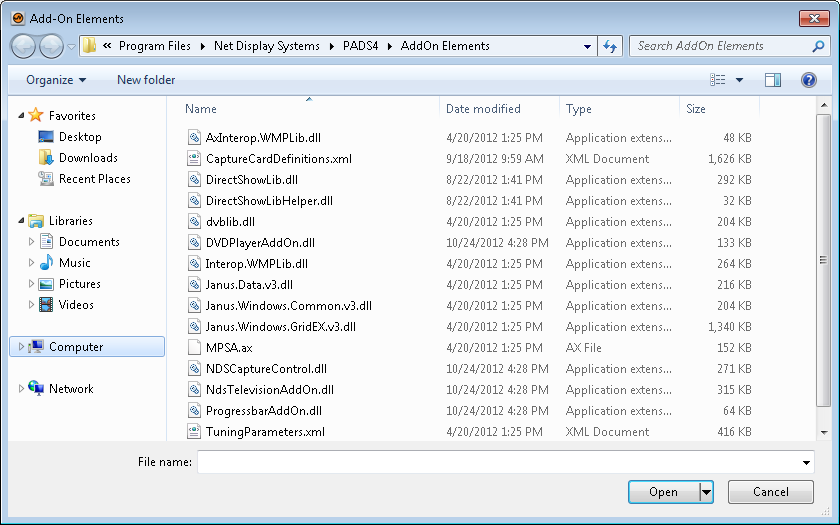
Task: Sort files by Date modified column
Action: coord(484,109)
